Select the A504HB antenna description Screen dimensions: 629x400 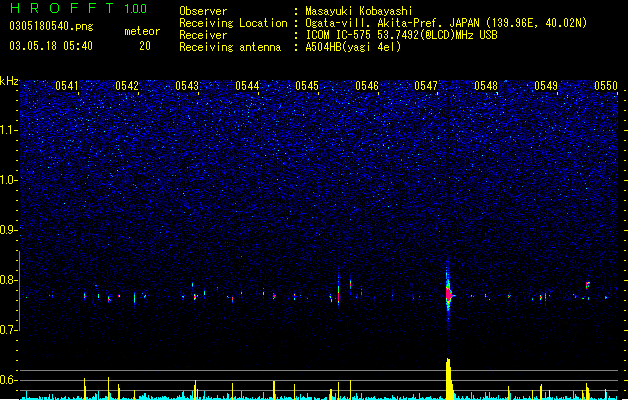pos(353,47)
